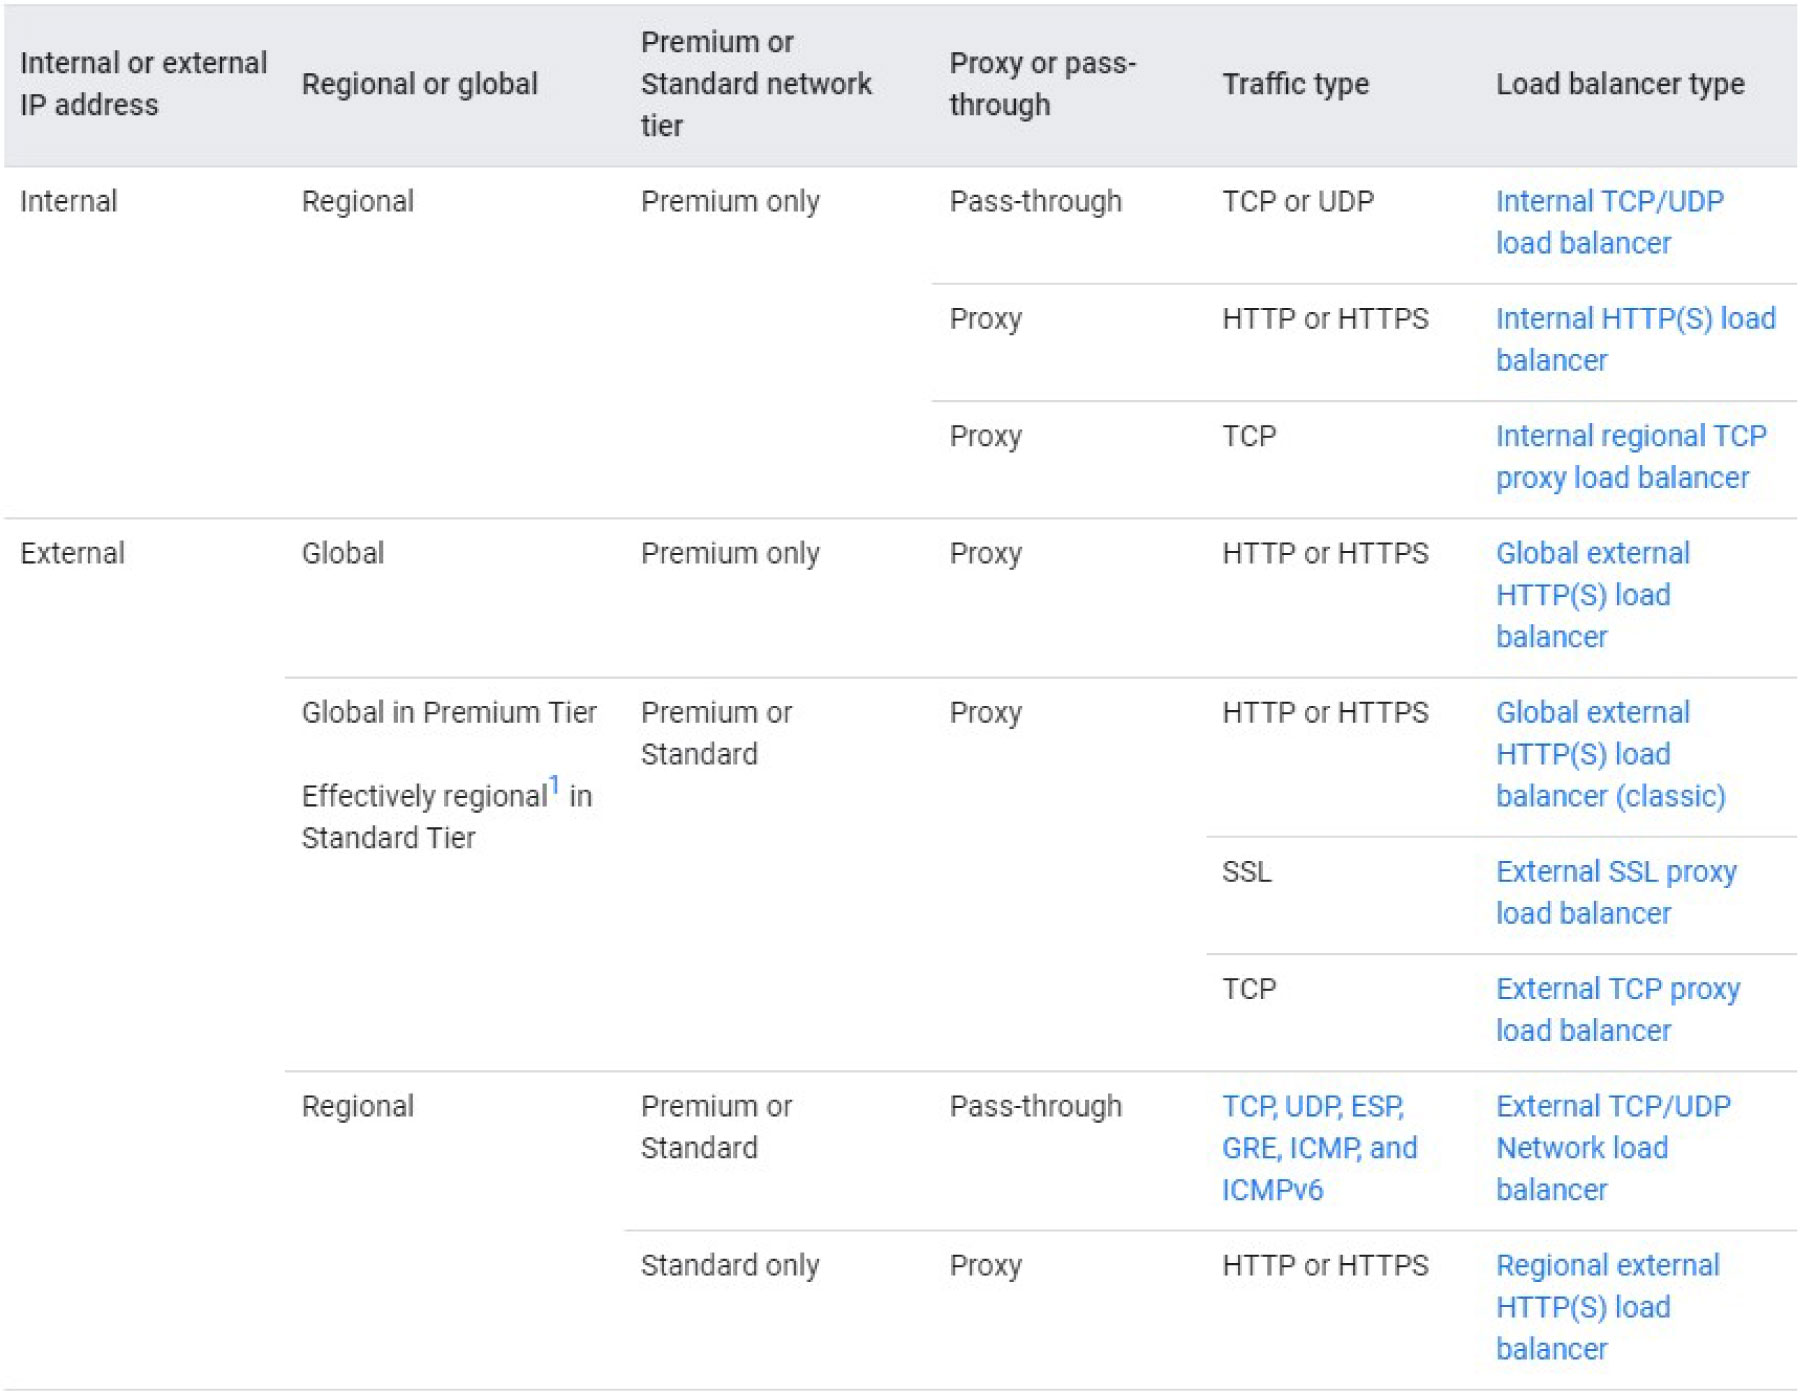Click the TCP, UDP, ESP, GRE, ICMP traffic link

click(1318, 1148)
